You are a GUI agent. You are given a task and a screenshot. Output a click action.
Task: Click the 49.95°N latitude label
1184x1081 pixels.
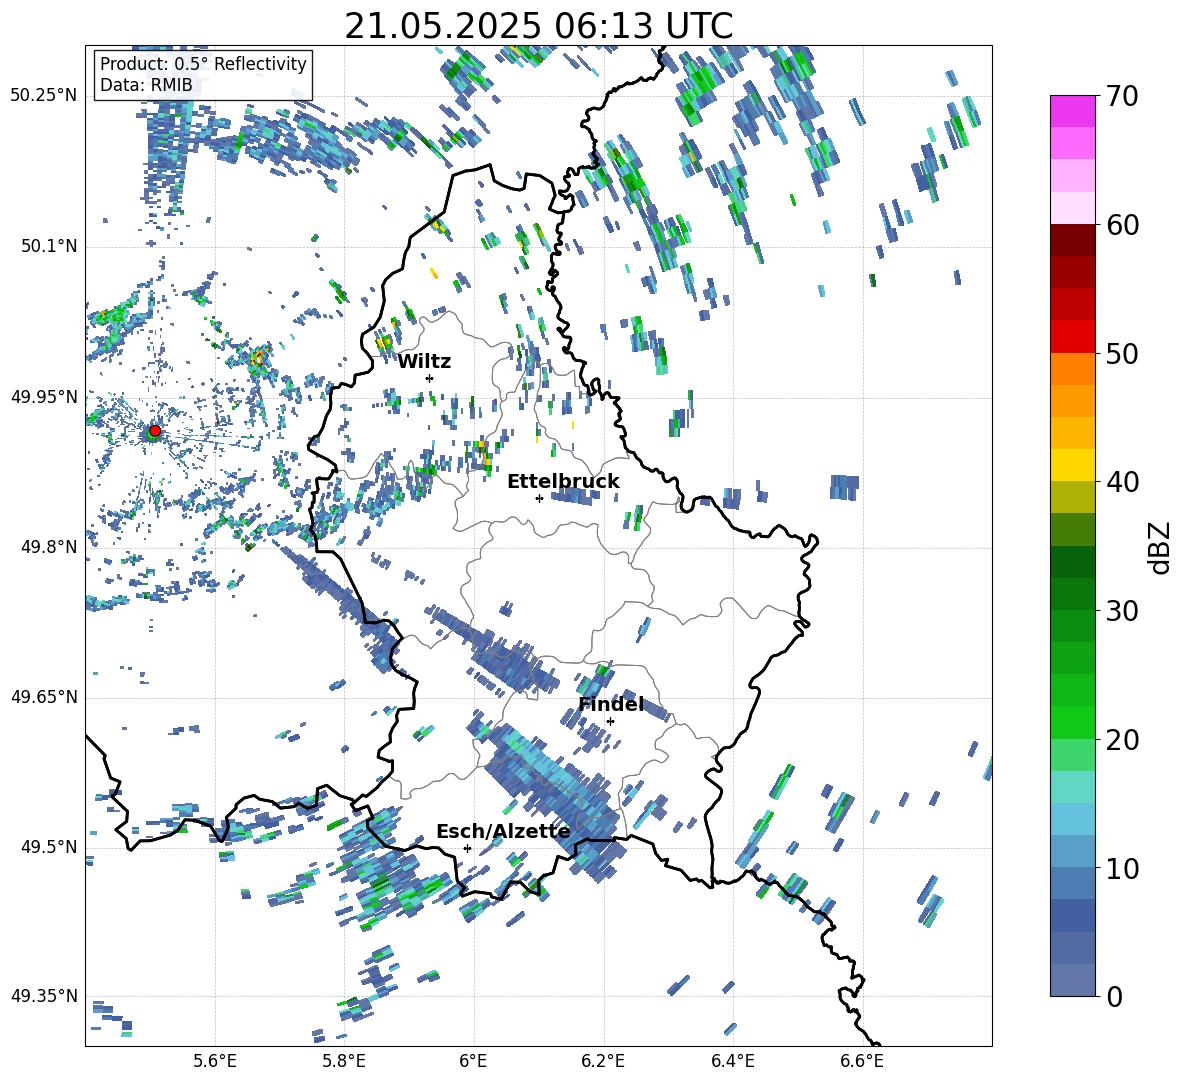44,396
